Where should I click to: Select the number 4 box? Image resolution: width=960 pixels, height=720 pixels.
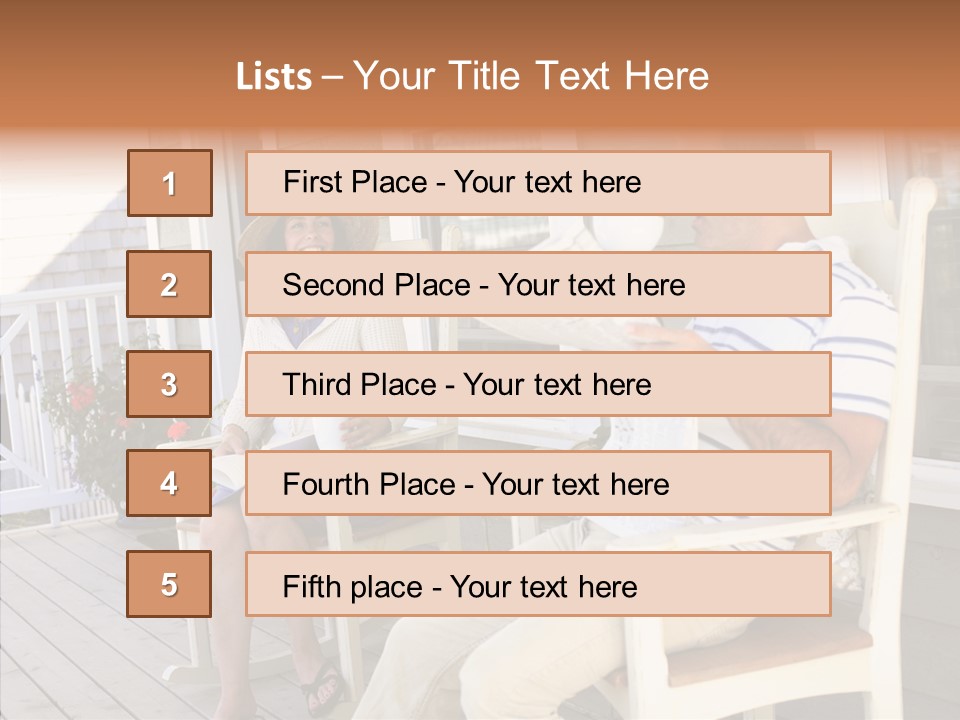pos(170,484)
